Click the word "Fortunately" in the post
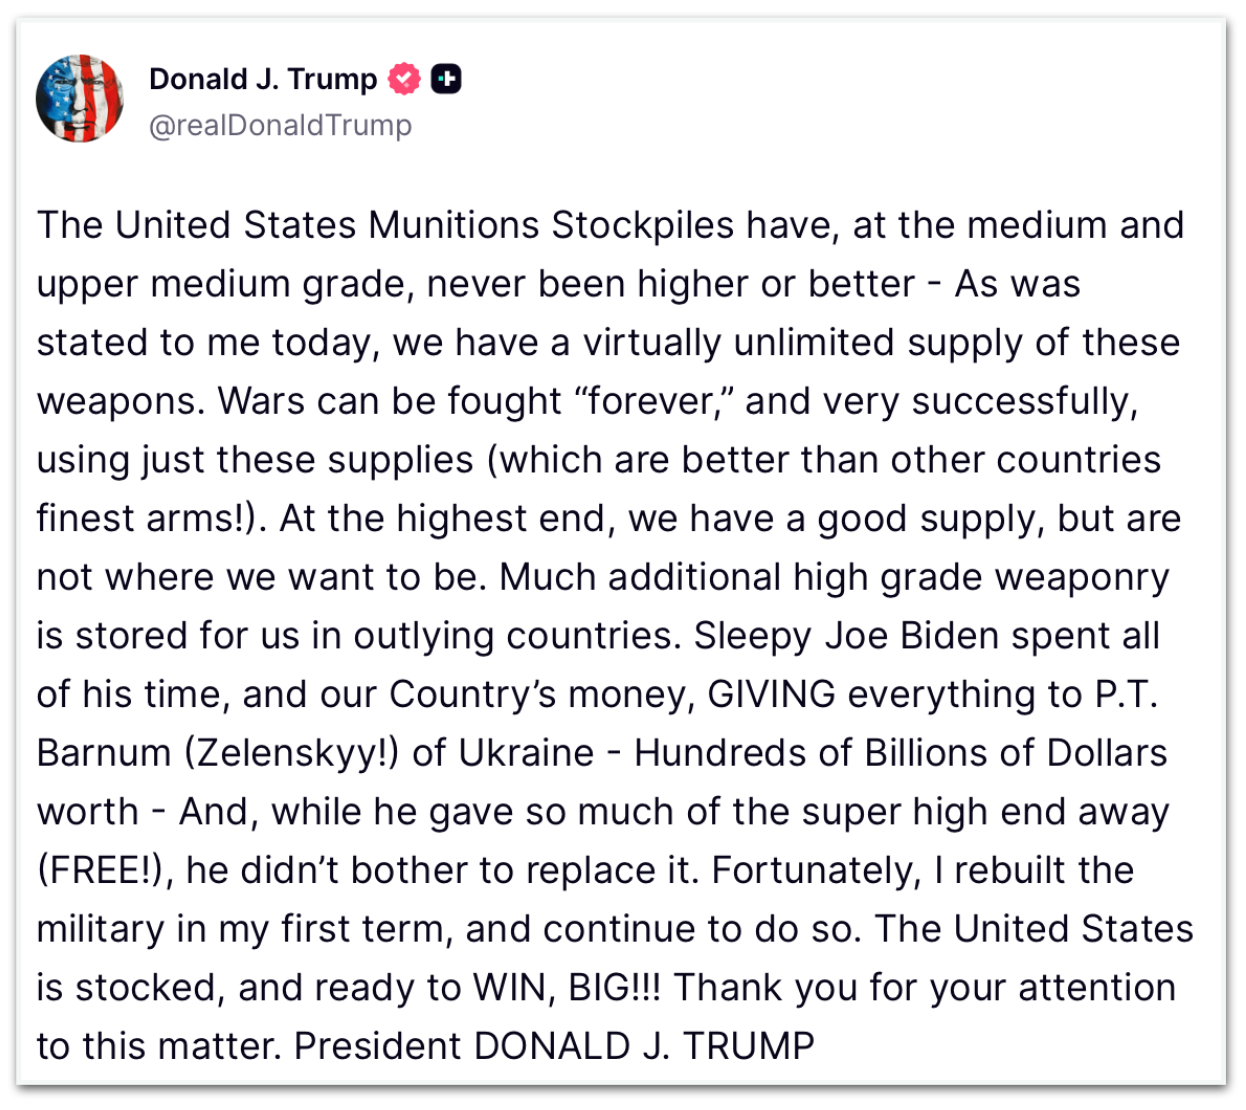1246x1110 pixels. coord(815,870)
